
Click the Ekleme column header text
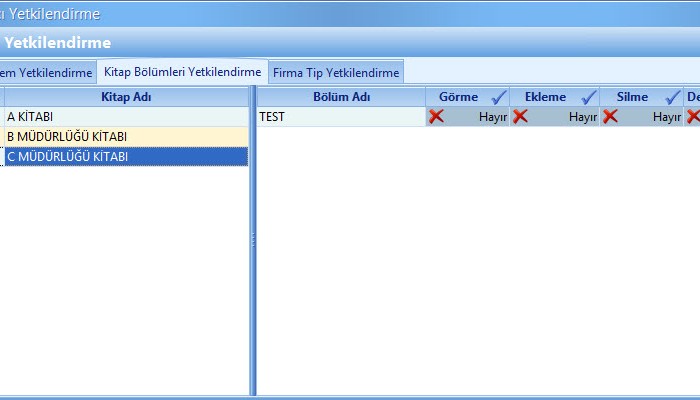(x=545, y=97)
